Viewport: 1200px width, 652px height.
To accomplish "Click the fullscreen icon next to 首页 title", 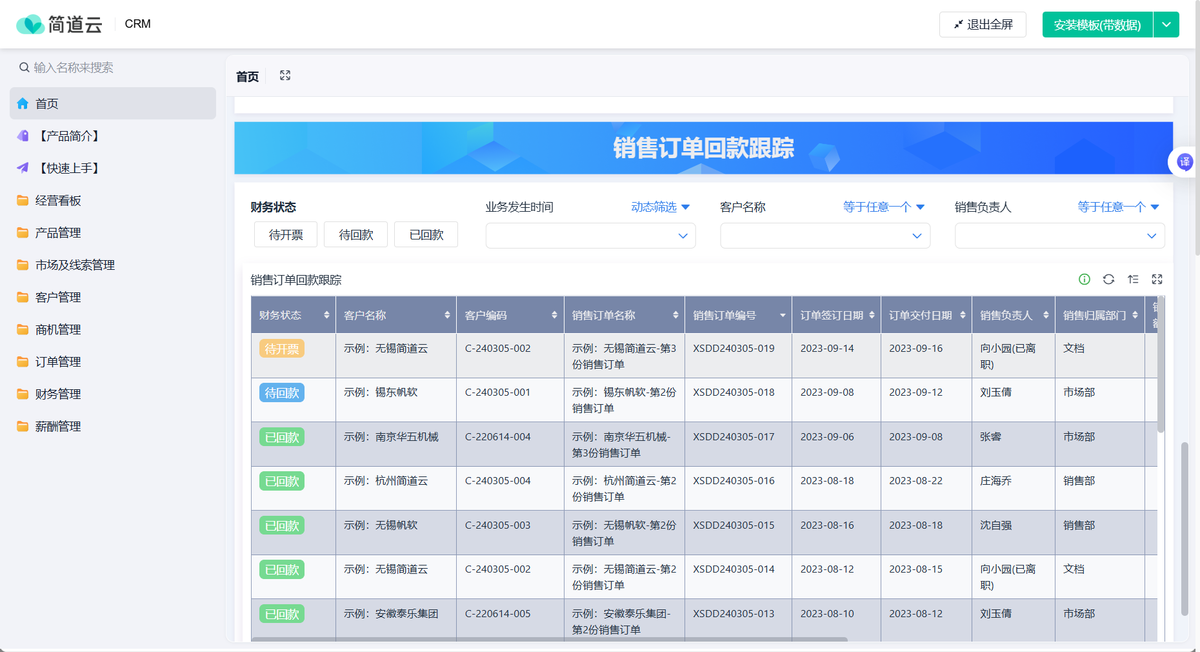I will (x=285, y=76).
